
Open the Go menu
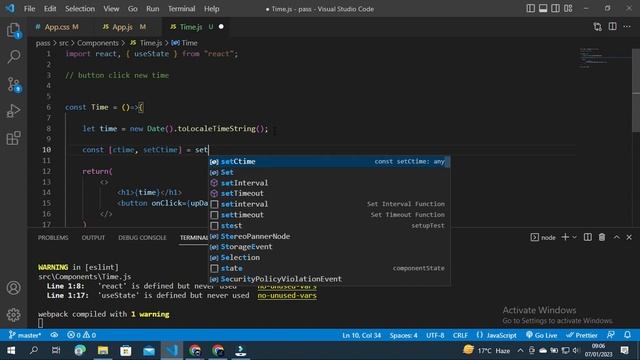tap(133, 9)
